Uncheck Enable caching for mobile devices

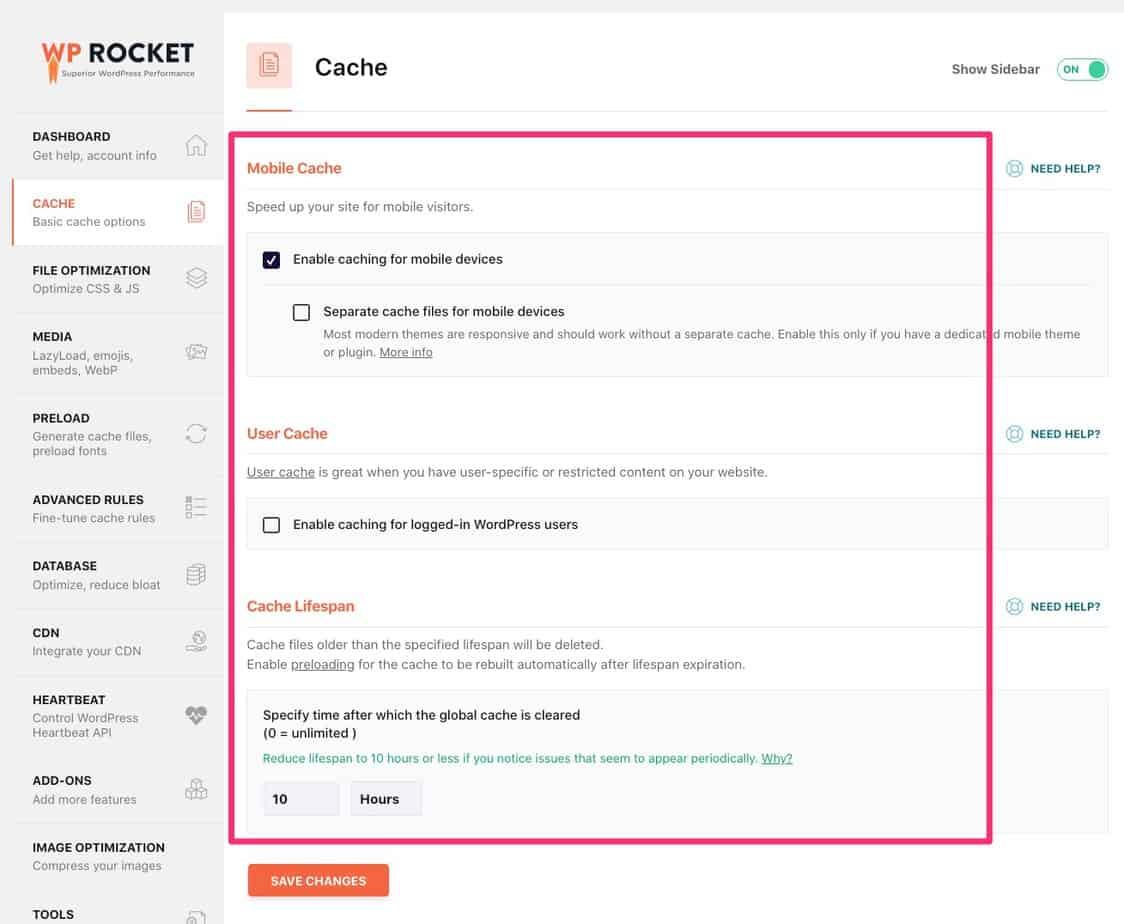coord(271,259)
